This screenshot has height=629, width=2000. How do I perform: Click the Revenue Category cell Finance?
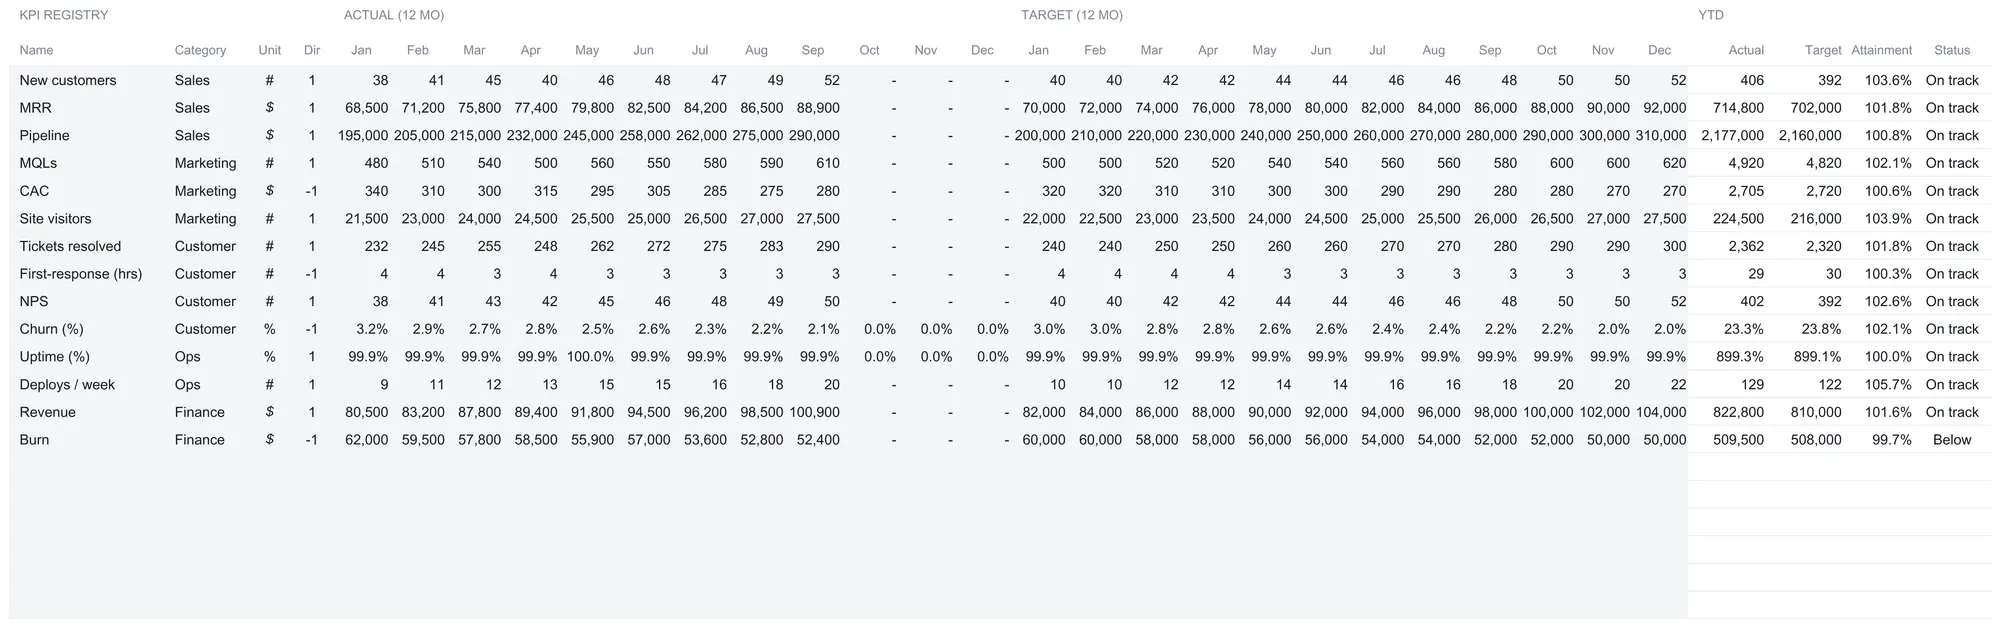[x=199, y=412]
